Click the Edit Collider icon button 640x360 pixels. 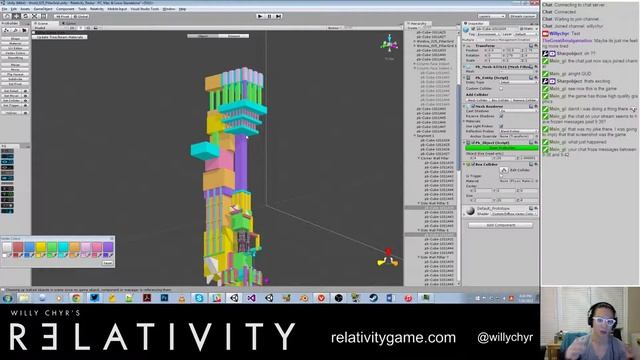(x=504, y=170)
